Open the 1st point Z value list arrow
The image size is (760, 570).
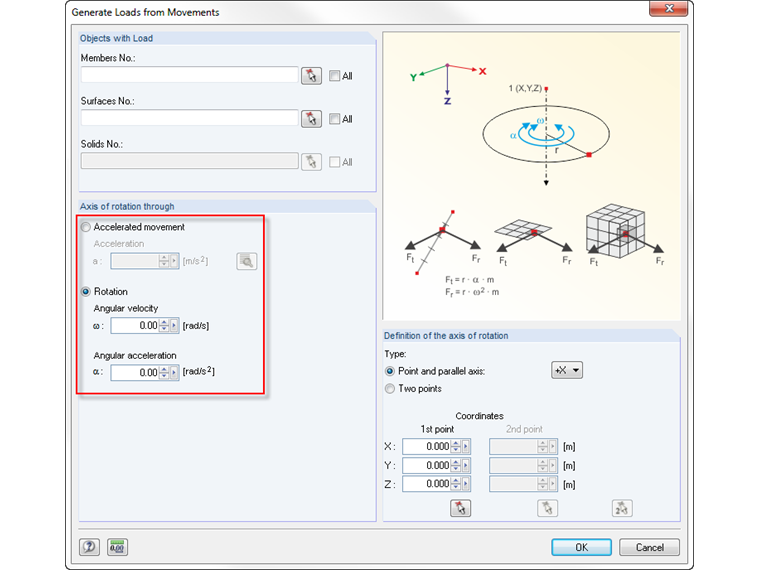click(x=466, y=484)
